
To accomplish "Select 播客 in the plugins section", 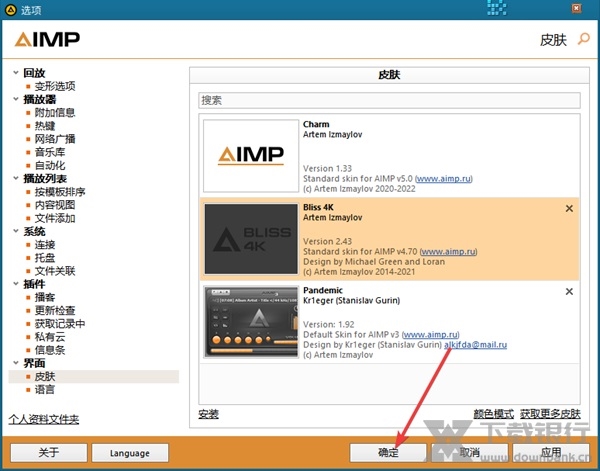I will 45,297.
